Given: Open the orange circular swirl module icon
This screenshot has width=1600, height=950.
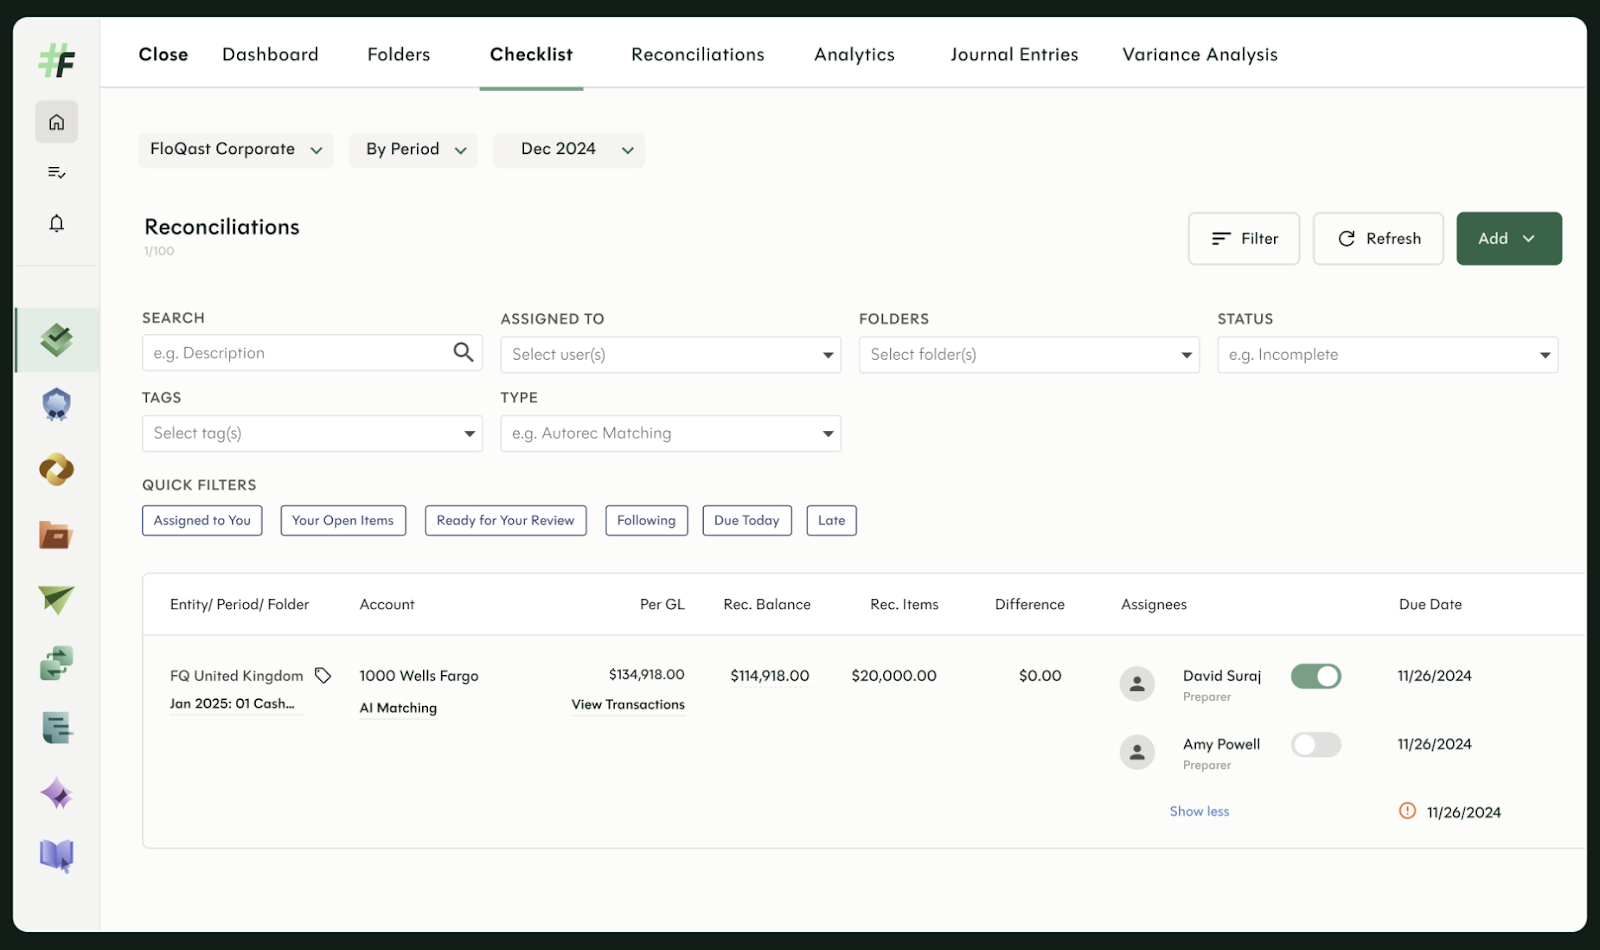Looking at the screenshot, I should [57, 469].
